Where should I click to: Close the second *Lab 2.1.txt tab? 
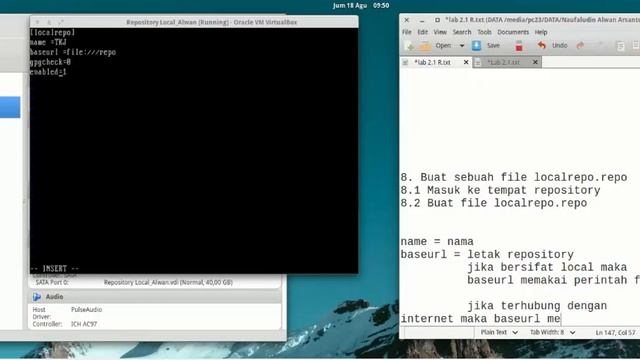tap(535, 62)
